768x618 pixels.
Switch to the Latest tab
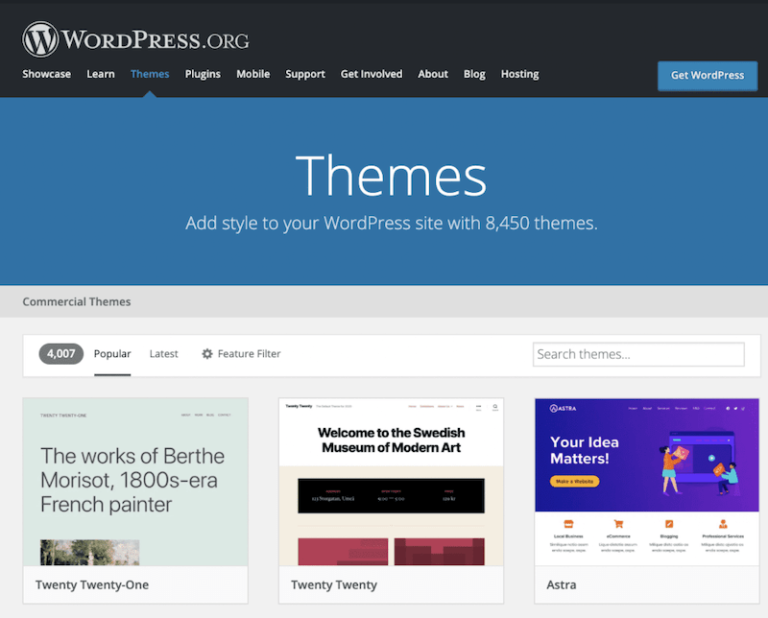coord(164,354)
